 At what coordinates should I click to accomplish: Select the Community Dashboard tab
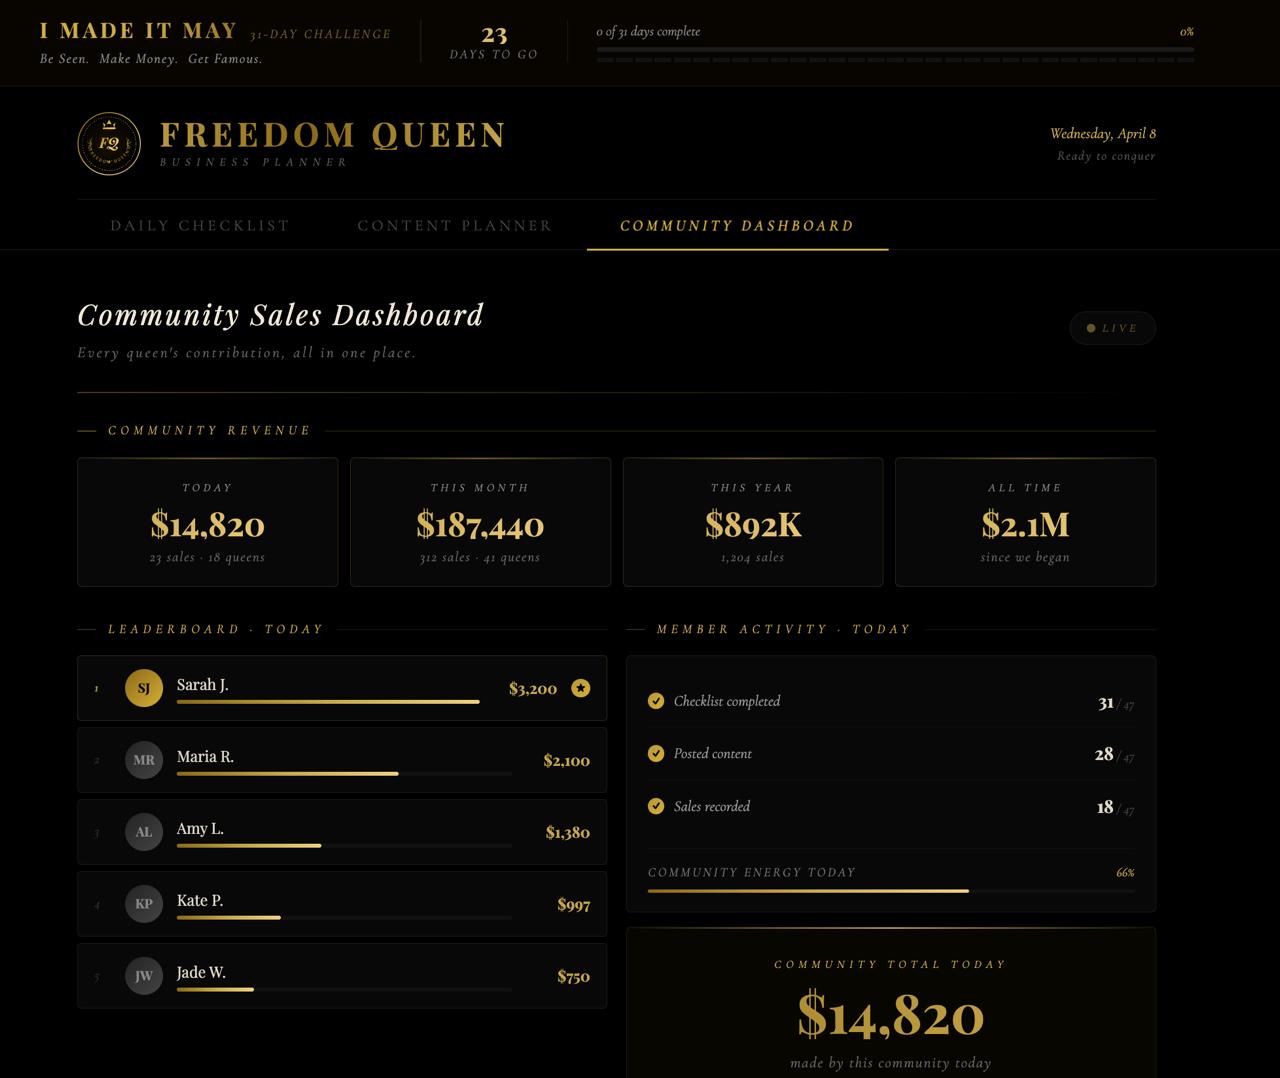click(737, 226)
